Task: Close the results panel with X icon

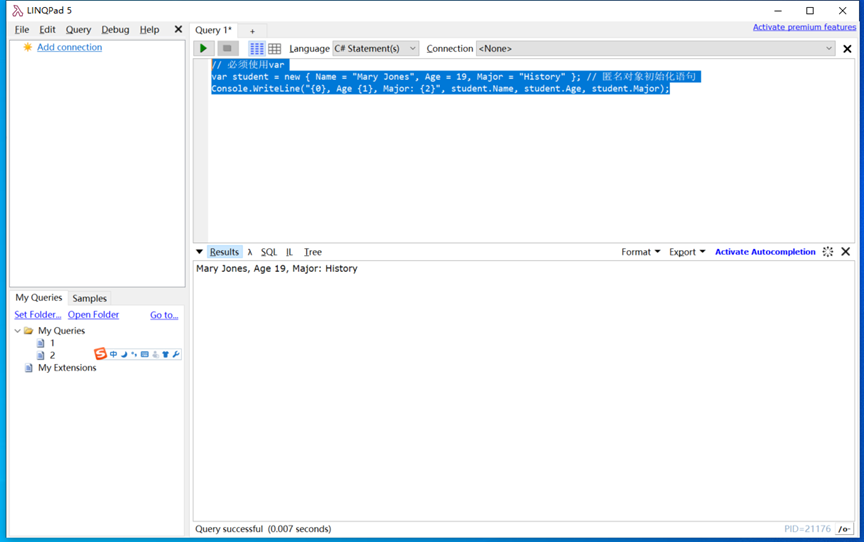Action: (846, 252)
